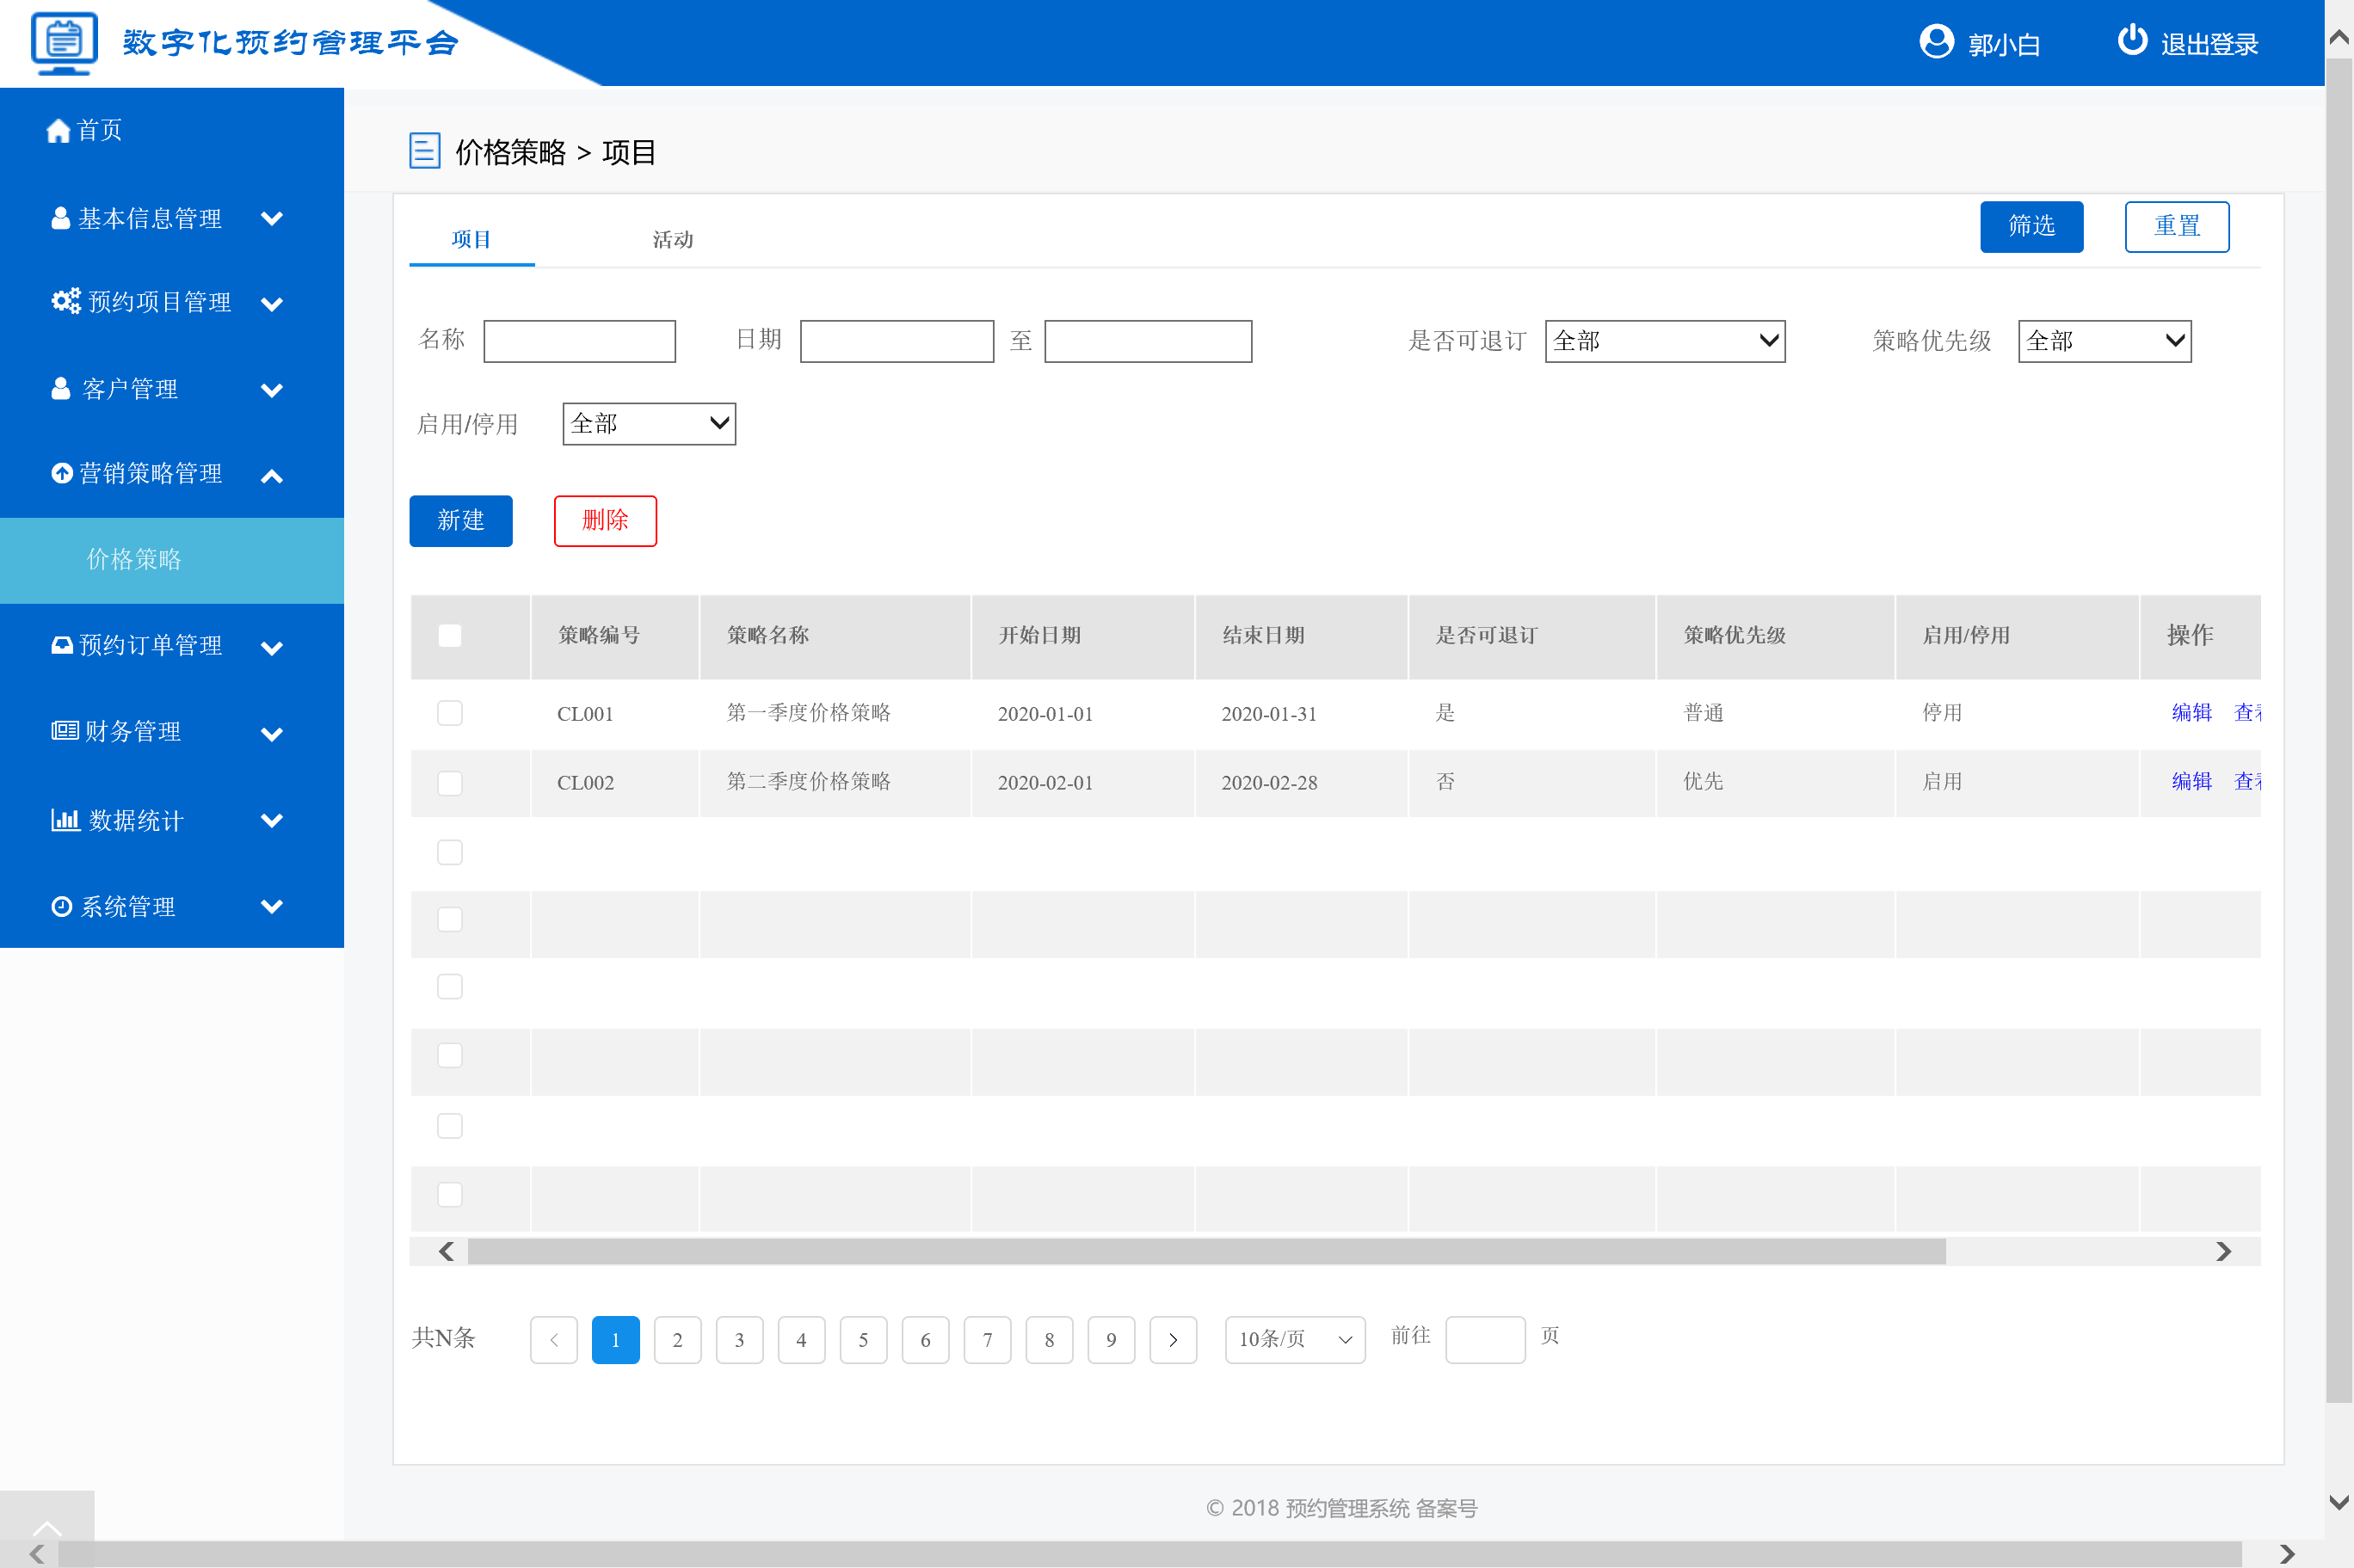2354x1568 pixels.
Task: Select 价格策略 submenu item
Action: (x=172, y=560)
